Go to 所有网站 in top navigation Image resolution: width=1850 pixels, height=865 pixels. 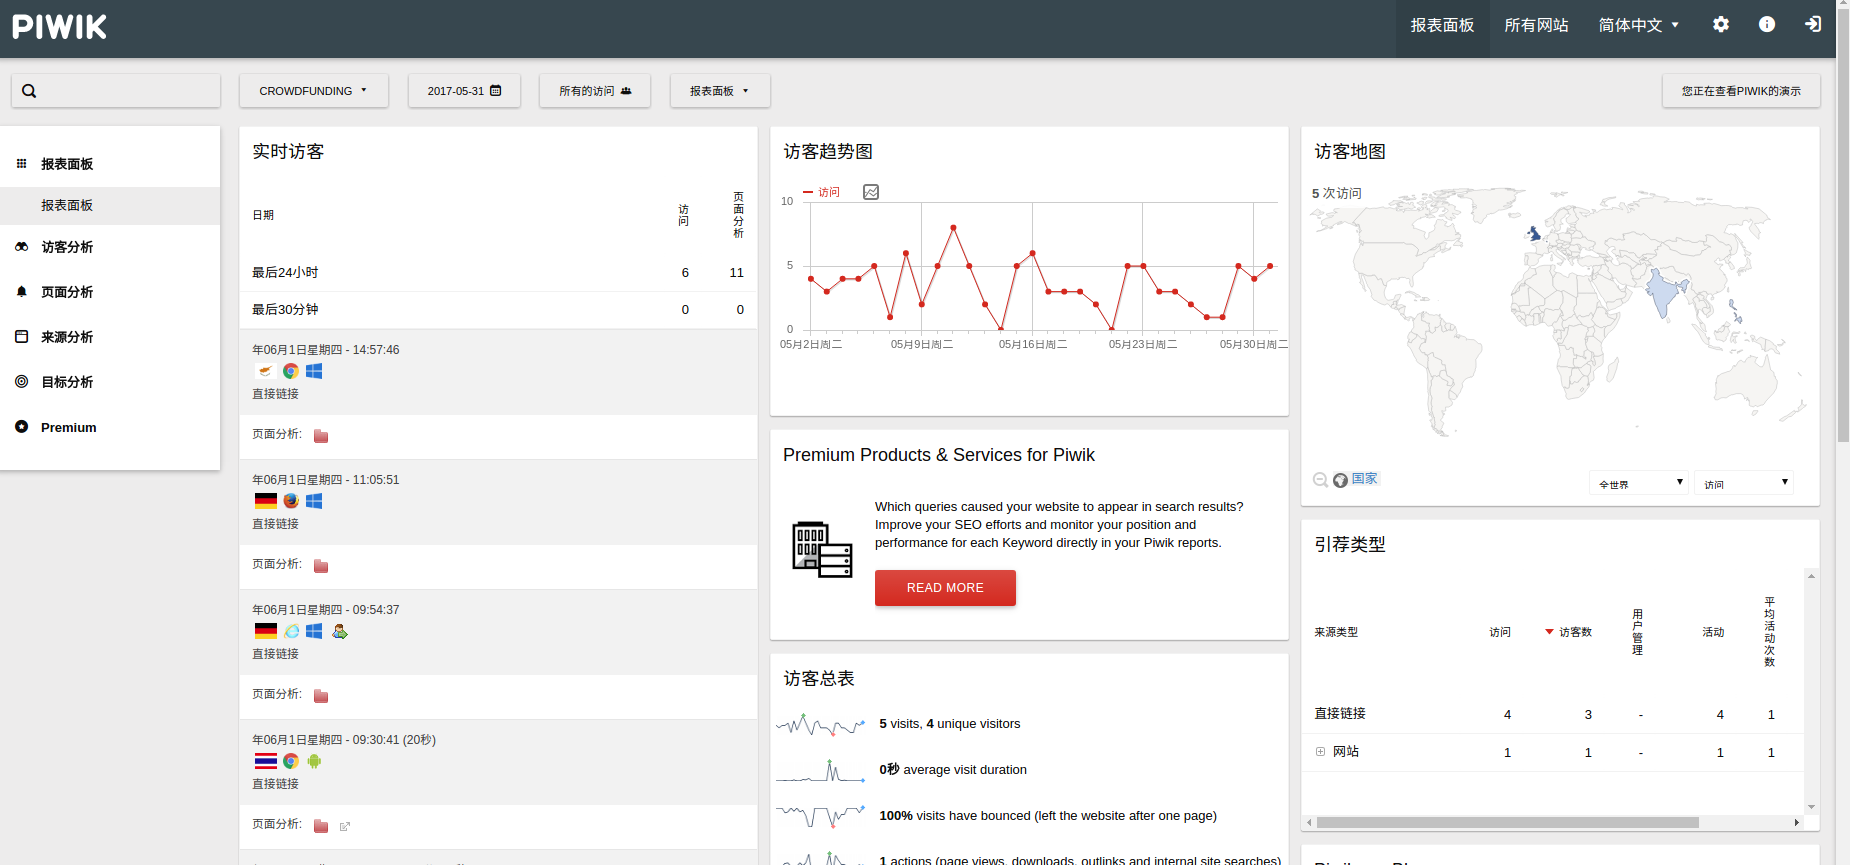(1536, 25)
